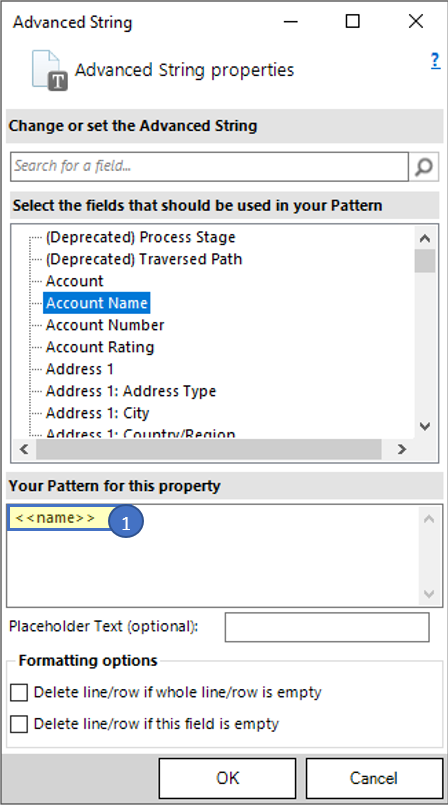The image size is (448, 805).
Task: Click the Cancel button
Action: tap(374, 778)
